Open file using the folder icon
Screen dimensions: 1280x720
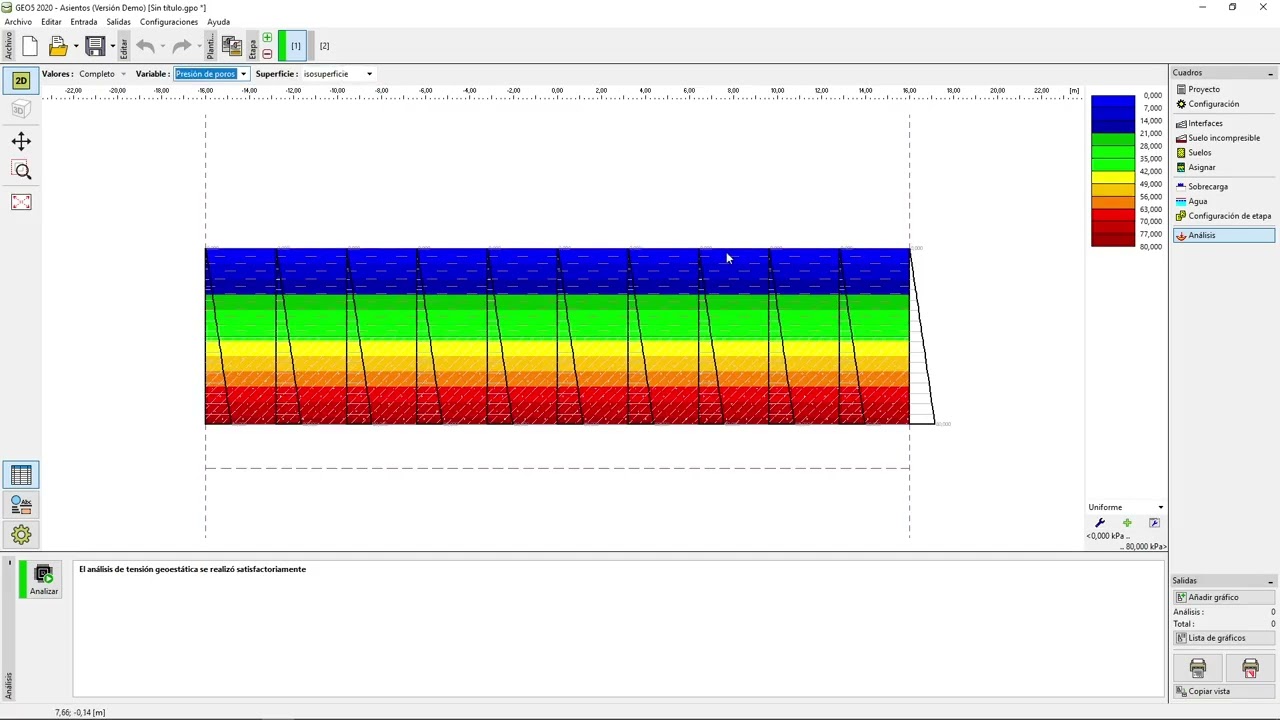pos(57,46)
